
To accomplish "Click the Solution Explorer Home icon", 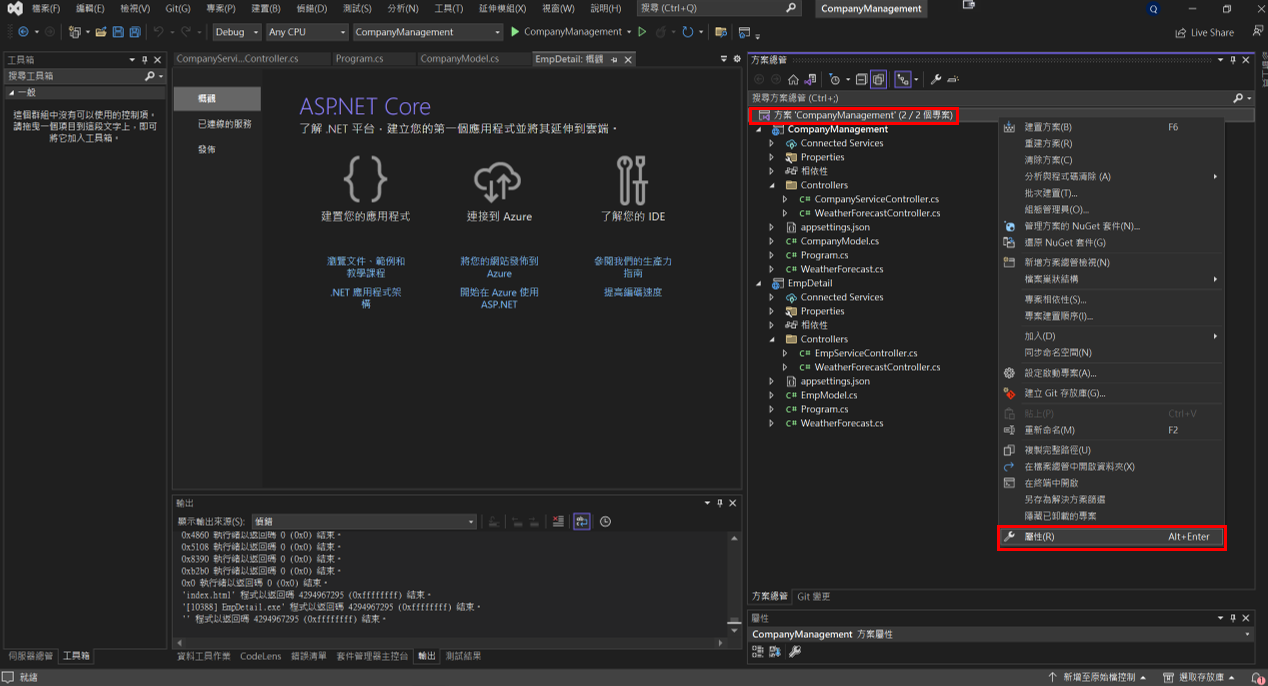I will pyautogui.click(x=793, y=79).
